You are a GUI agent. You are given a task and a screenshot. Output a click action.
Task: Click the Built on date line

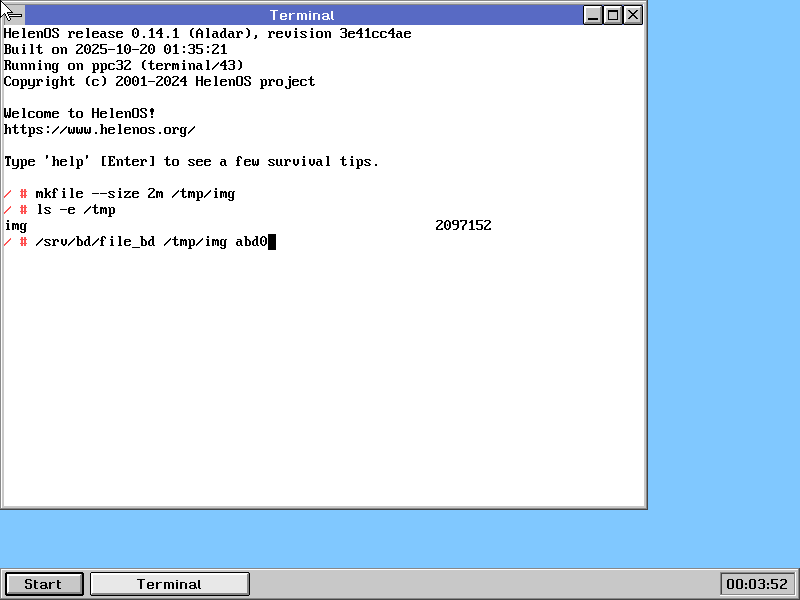point(115,50)
